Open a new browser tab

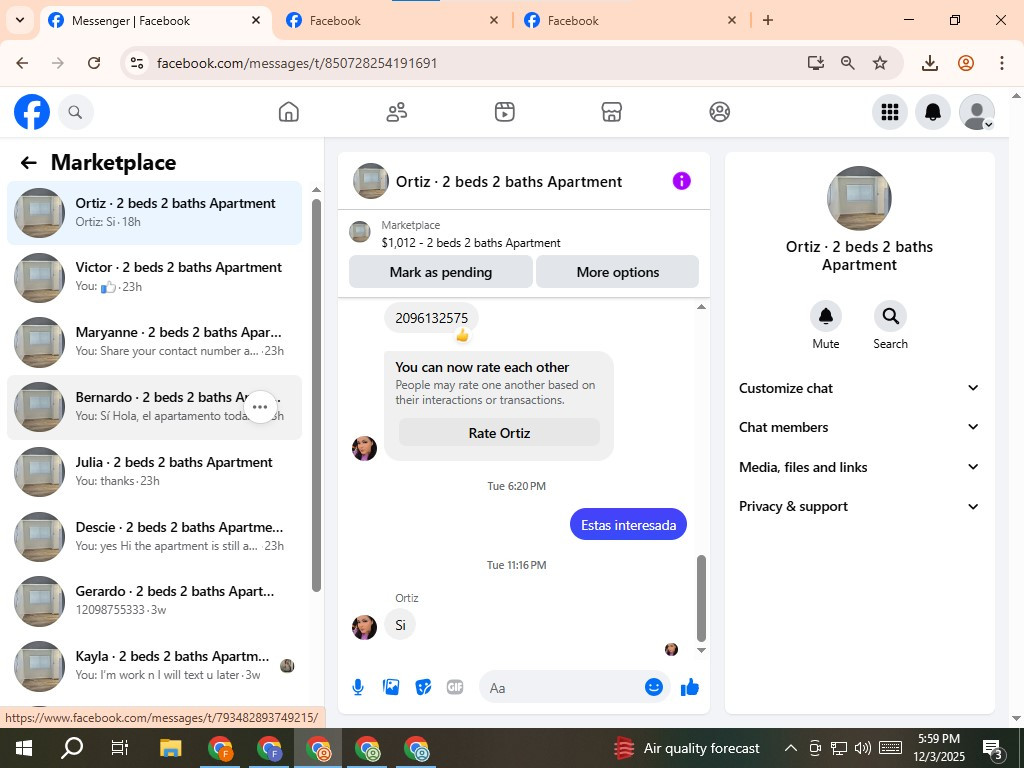pos(768,20)
